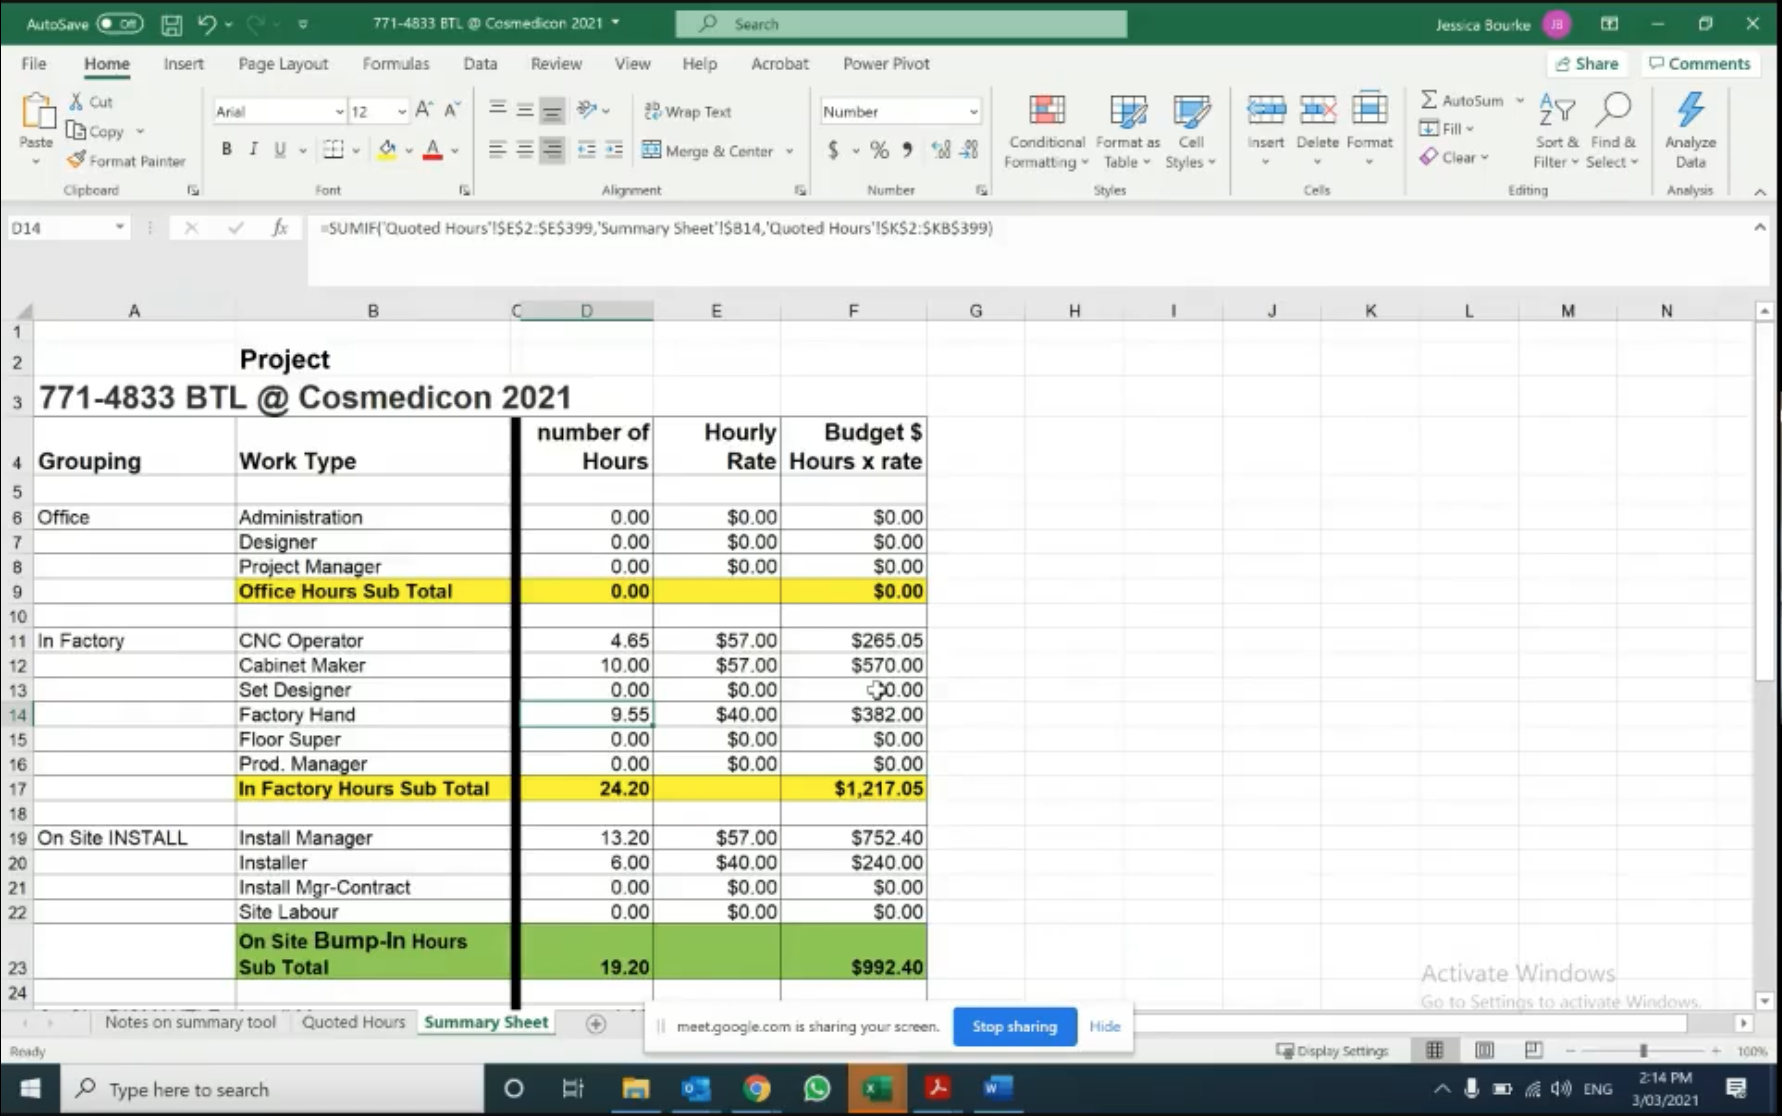
Task: Click the Decrease Font Size icon
Action: [x=451, y=111]
